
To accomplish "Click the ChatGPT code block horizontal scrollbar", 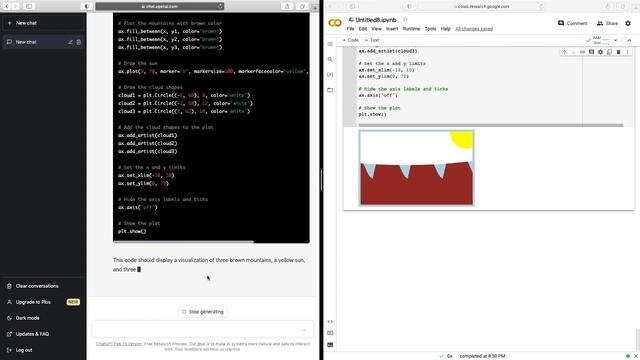I will tap(183, 242).
